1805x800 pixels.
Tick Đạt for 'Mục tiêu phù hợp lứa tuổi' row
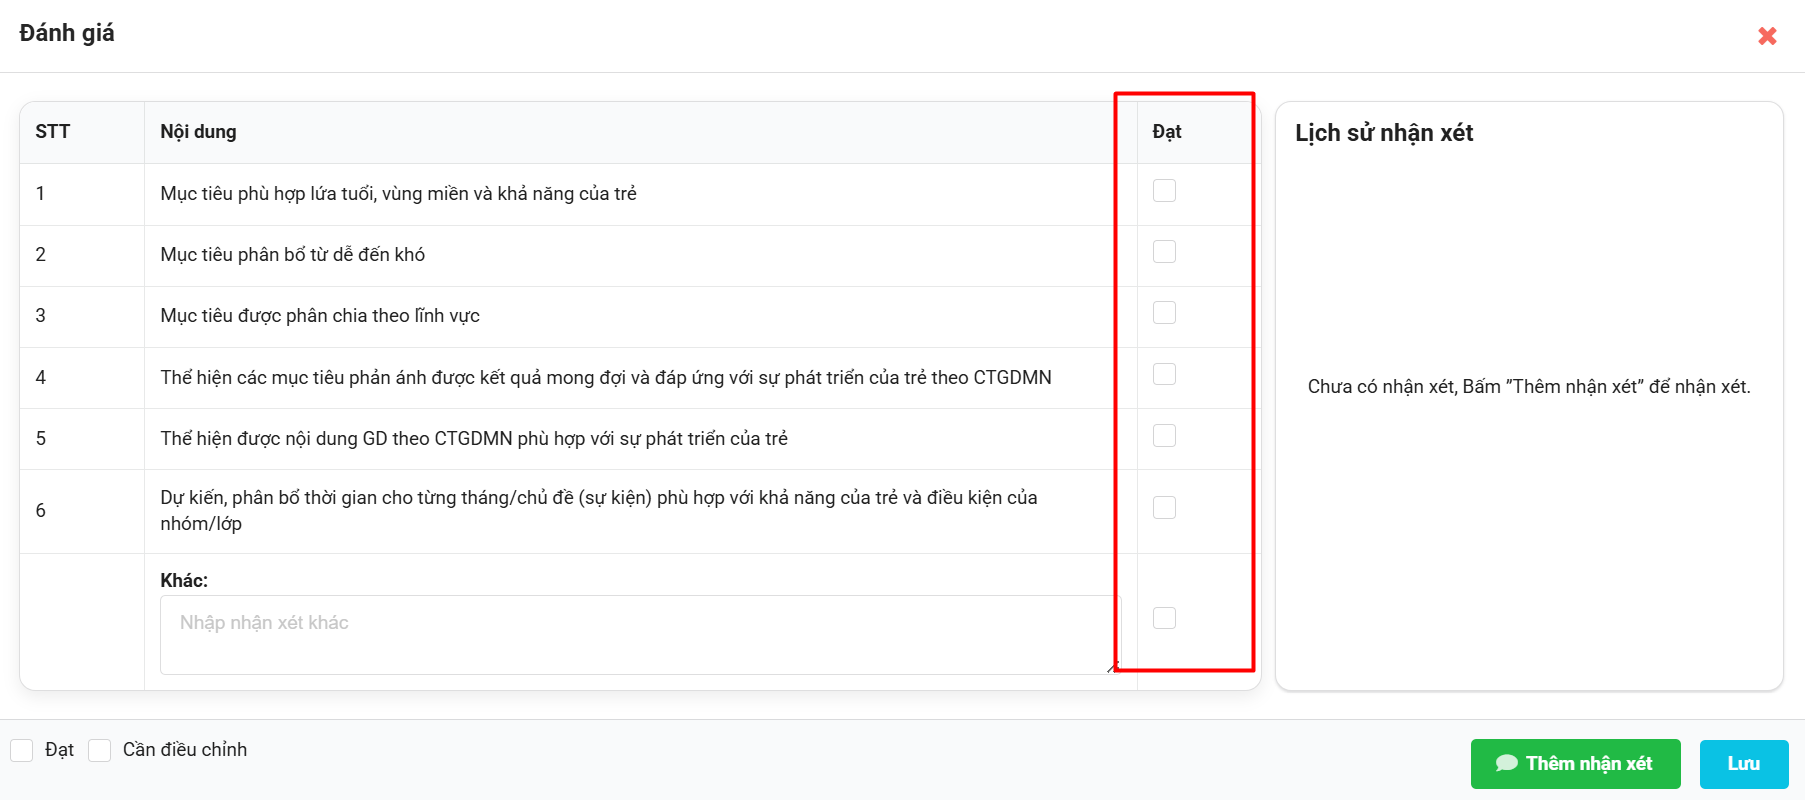(x=1164, y=191)
